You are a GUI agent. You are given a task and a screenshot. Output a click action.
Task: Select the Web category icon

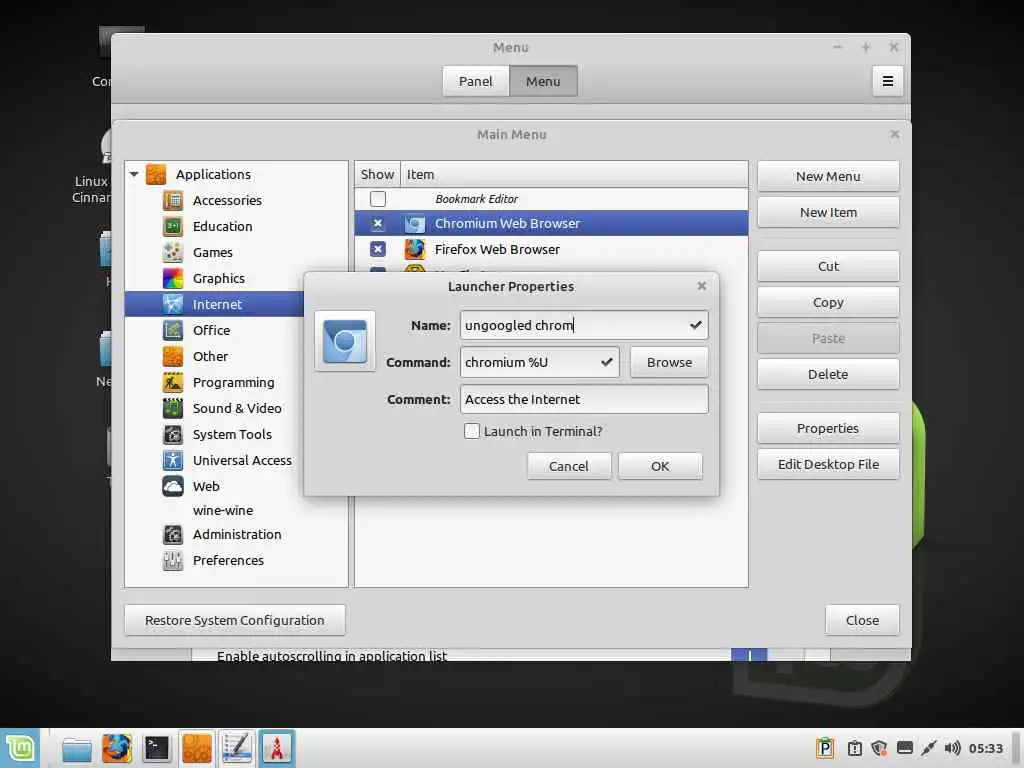click(173, 487)
